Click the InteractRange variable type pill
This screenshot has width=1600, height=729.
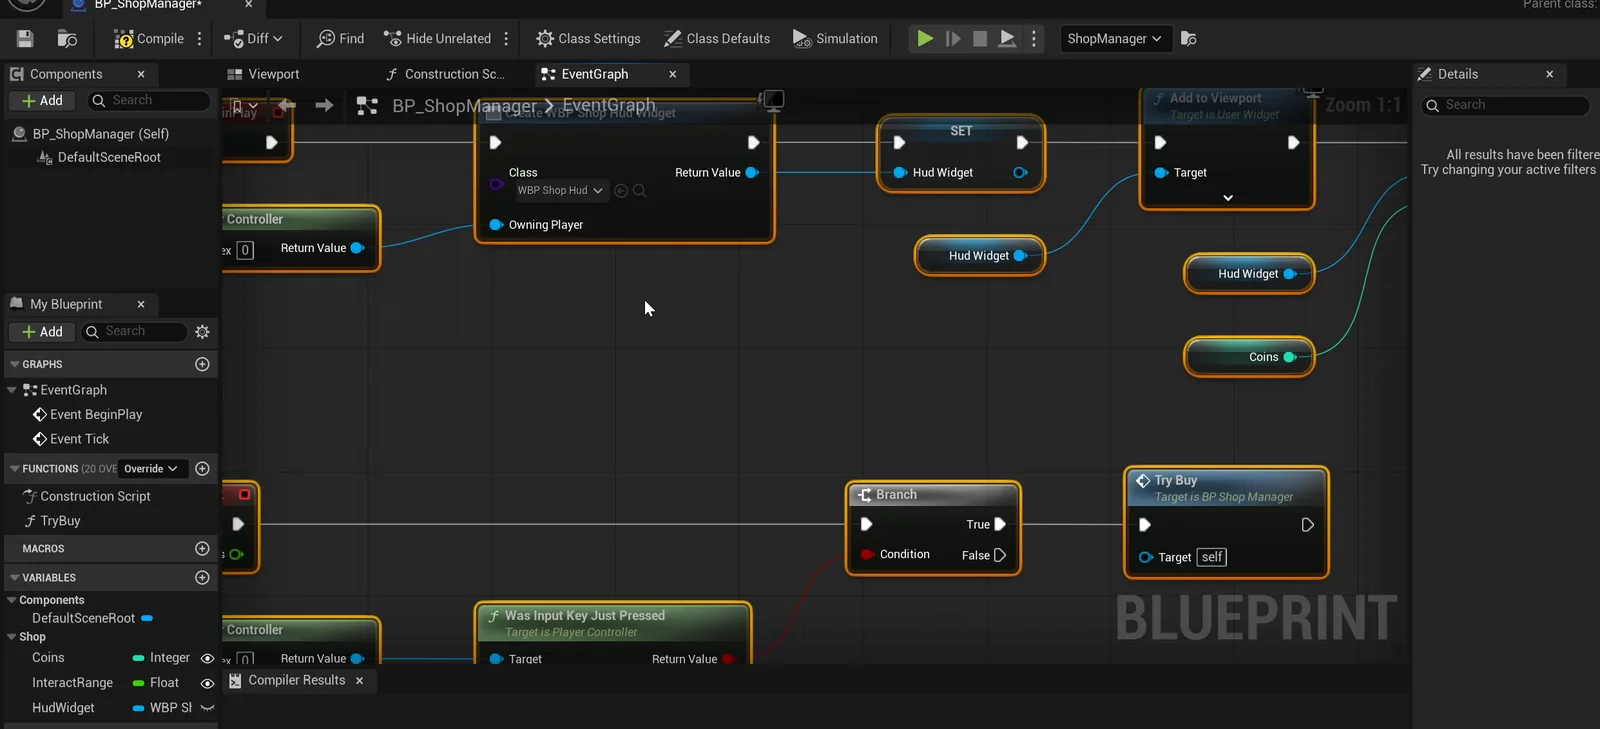tap(139, 684)
